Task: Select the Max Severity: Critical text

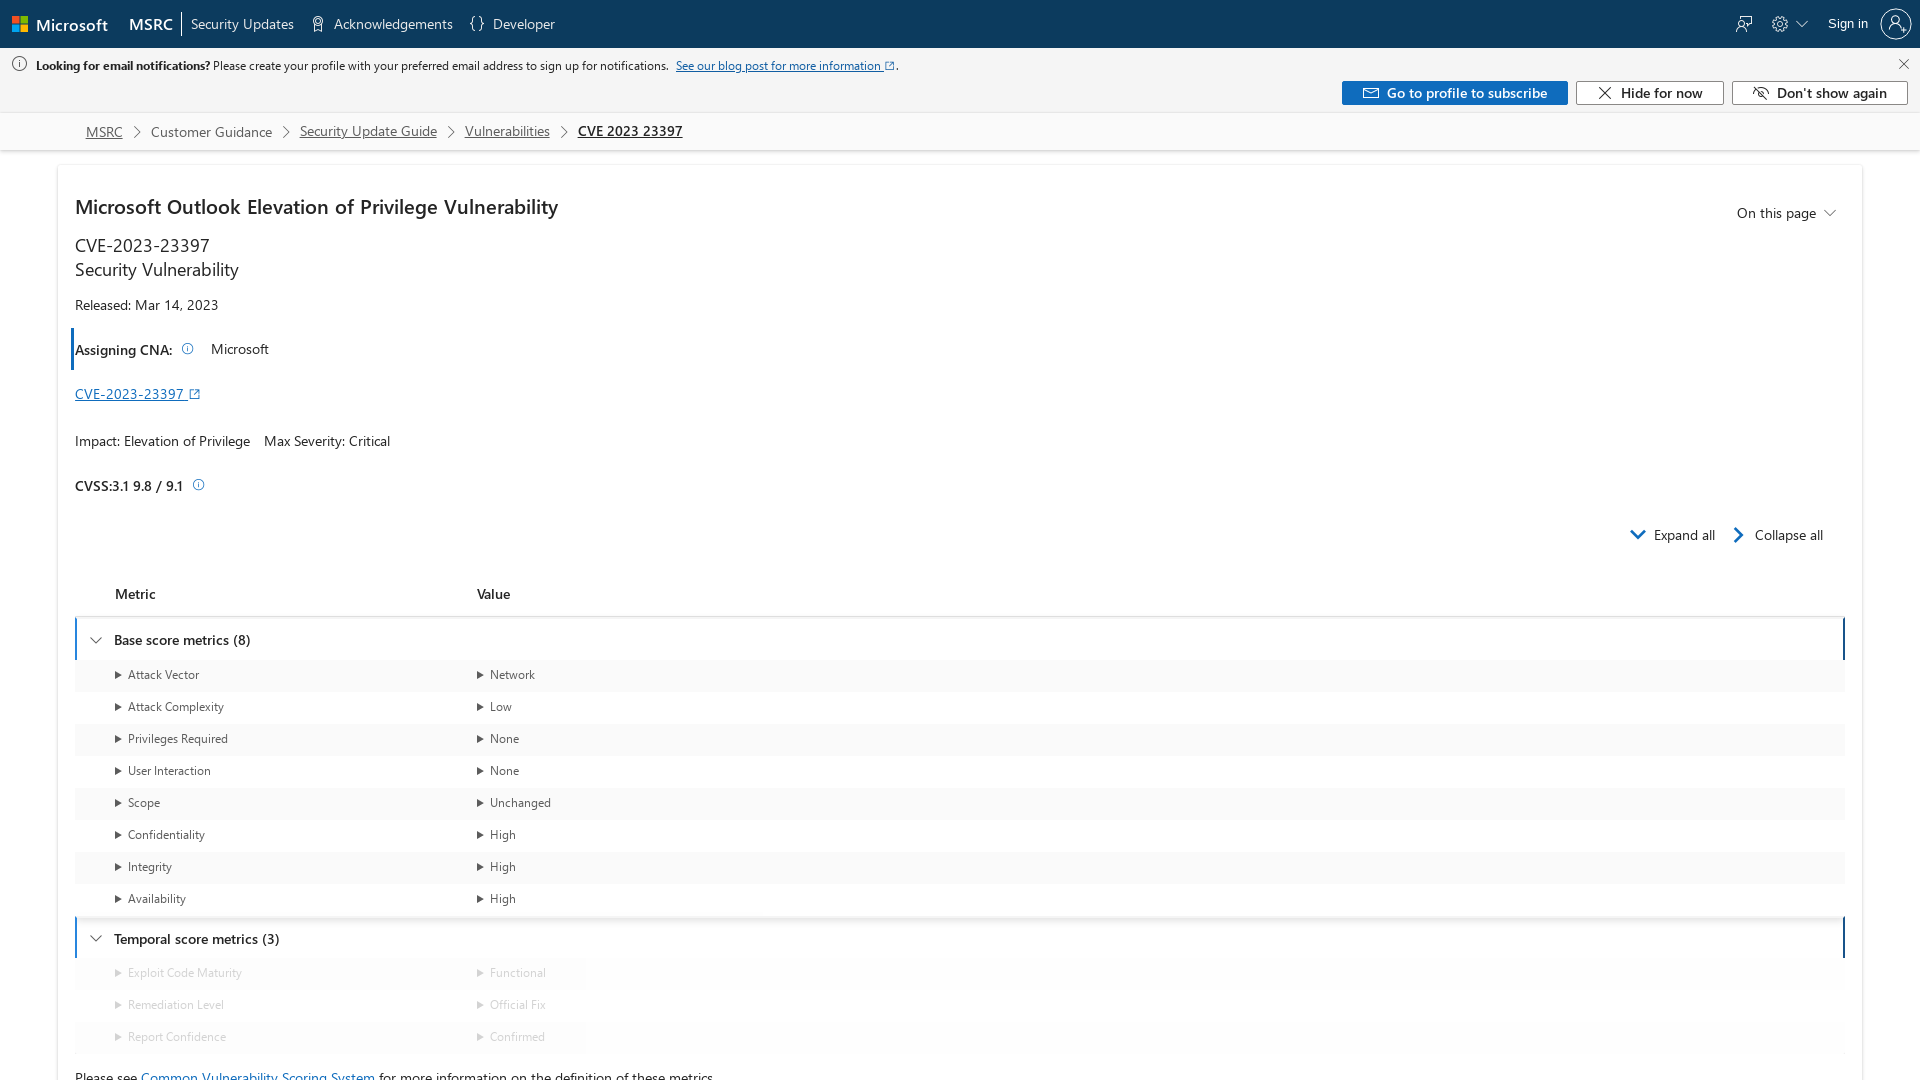Action: [x=327, y=441]
